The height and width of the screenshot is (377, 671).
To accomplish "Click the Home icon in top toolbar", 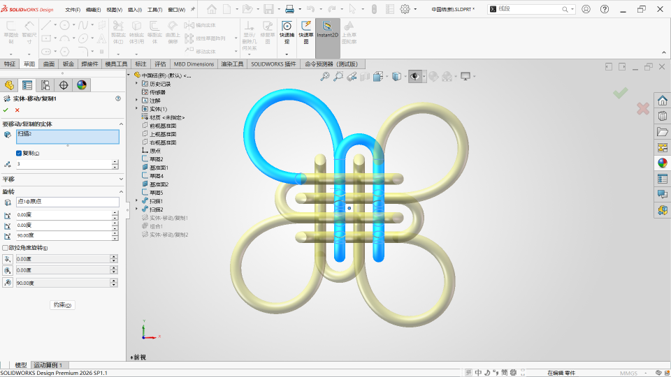I will (211, 9).
